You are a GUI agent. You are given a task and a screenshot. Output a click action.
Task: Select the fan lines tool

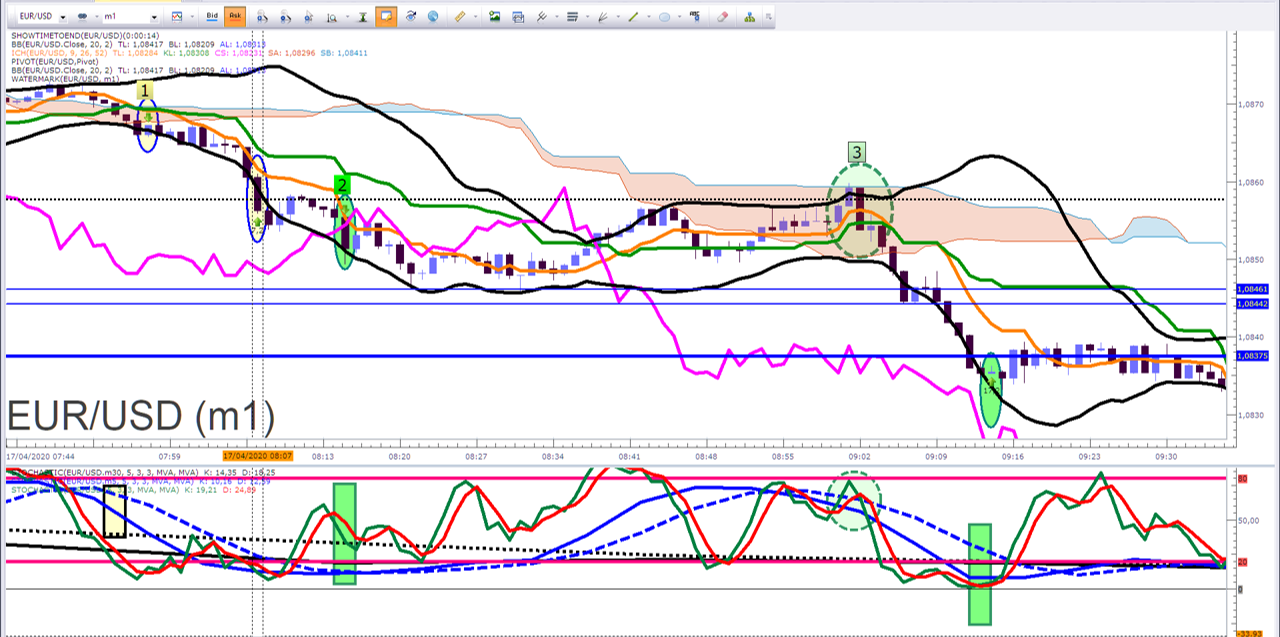click(x=602, y=17)
